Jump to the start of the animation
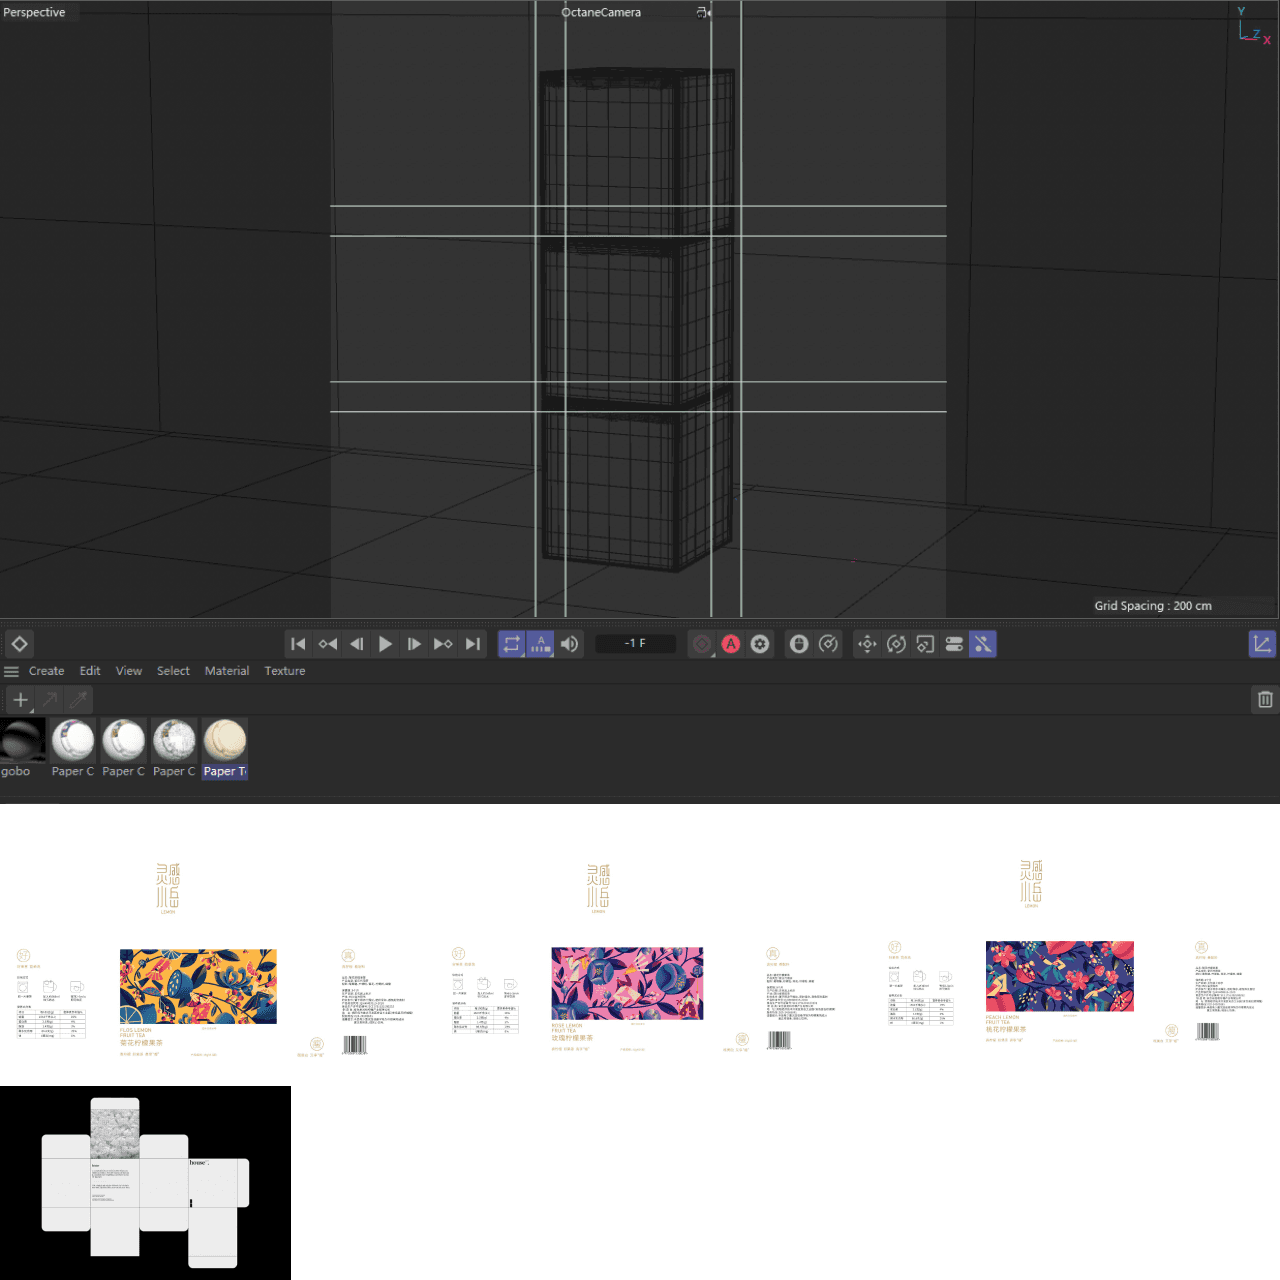This screenshot has width=1280, height=1280. (298, 644)
